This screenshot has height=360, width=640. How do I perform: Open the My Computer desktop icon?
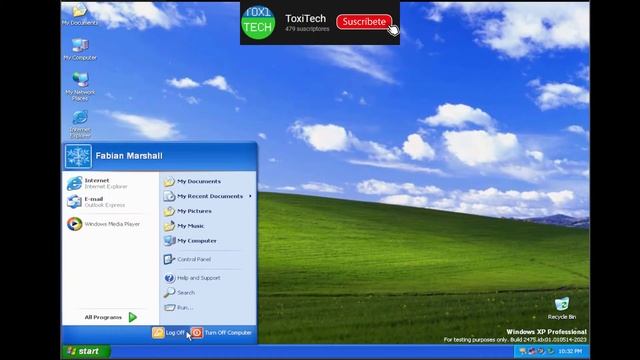80,49
